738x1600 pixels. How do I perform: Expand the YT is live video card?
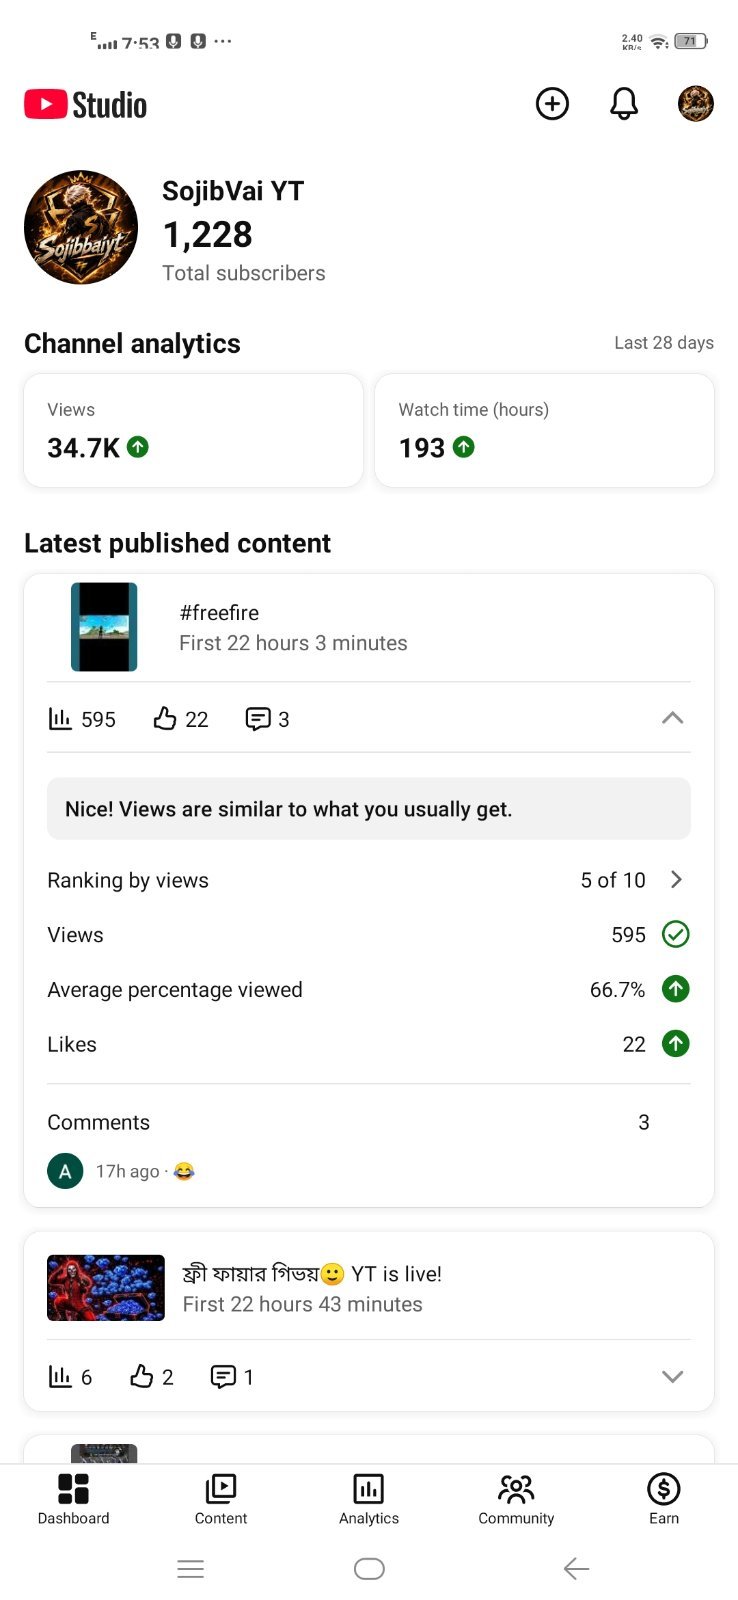coord(673,1376)
